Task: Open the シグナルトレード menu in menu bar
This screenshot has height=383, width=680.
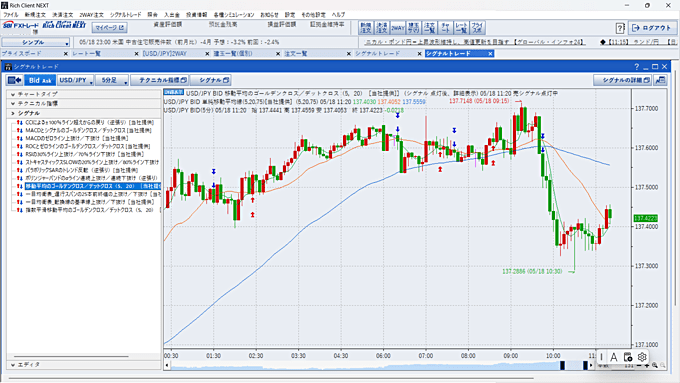Action: point(125,15)
